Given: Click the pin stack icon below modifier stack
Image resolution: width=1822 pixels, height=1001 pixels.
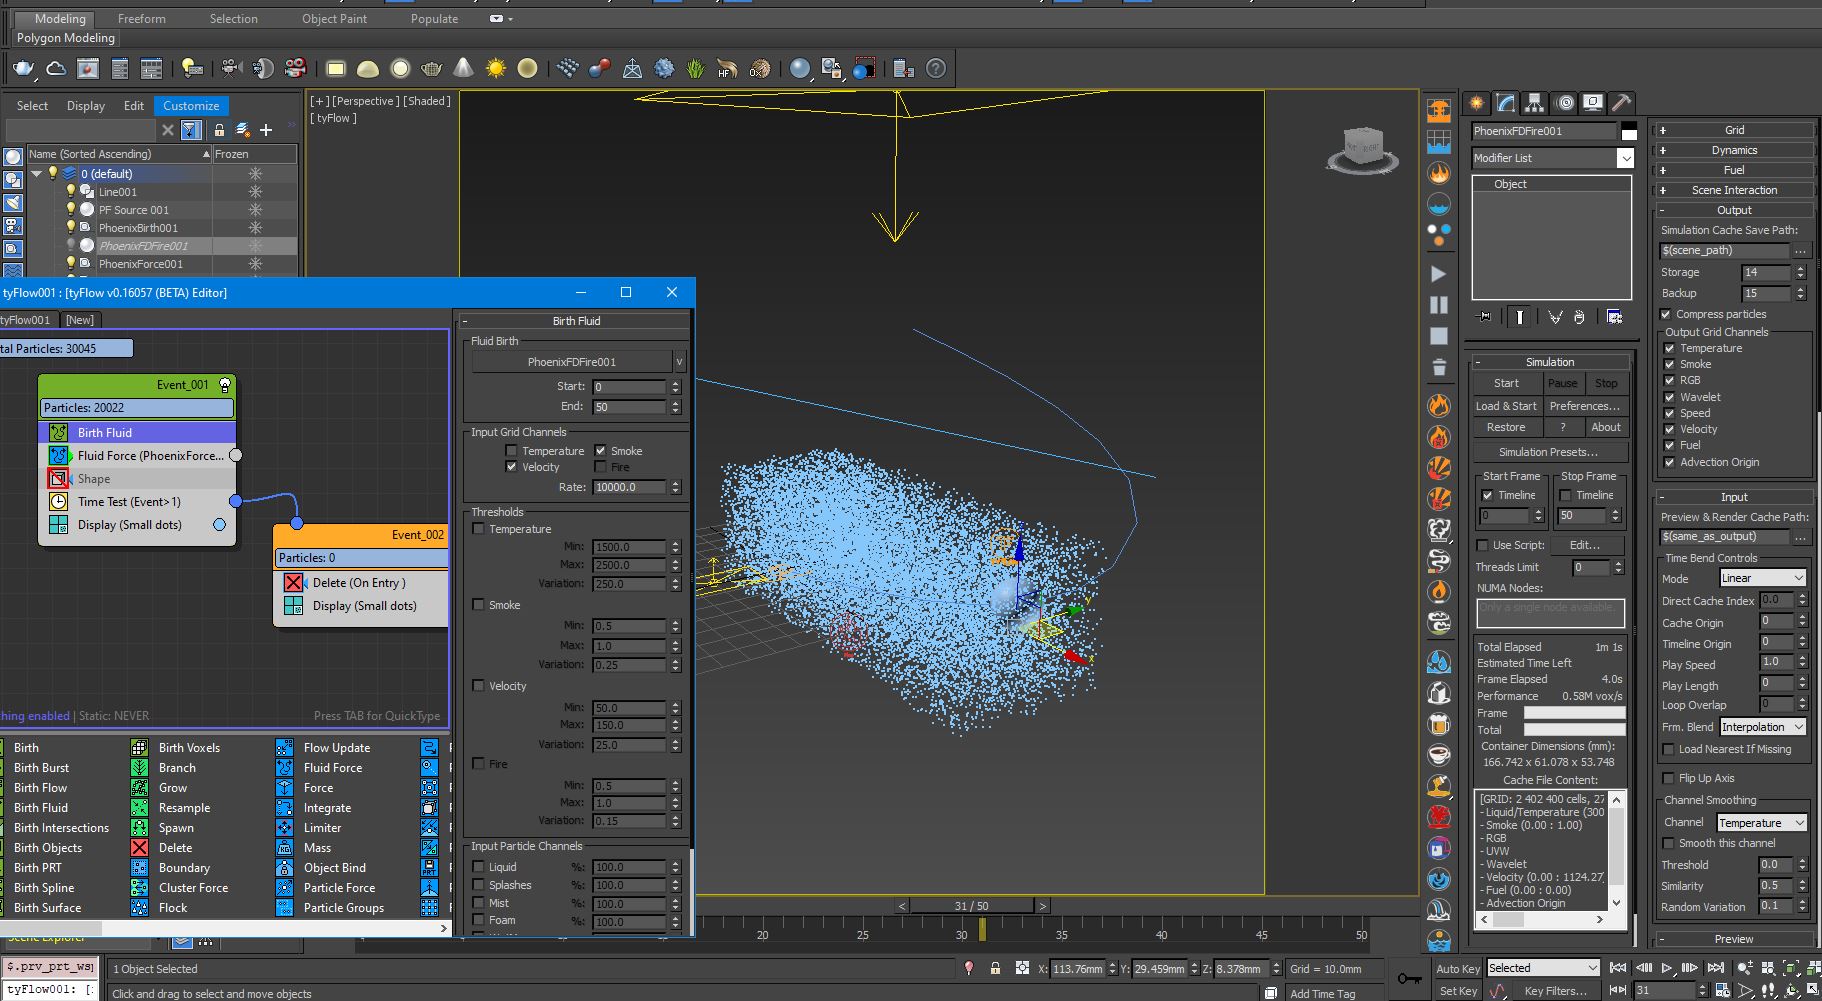Looking at the screenshot, I should (x=1485, y=317).
